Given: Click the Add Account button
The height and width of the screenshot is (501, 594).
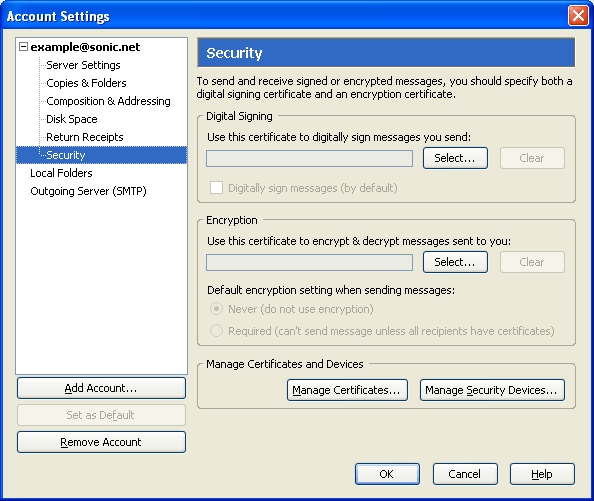Looking at the screenshot, I should (101, 388).
